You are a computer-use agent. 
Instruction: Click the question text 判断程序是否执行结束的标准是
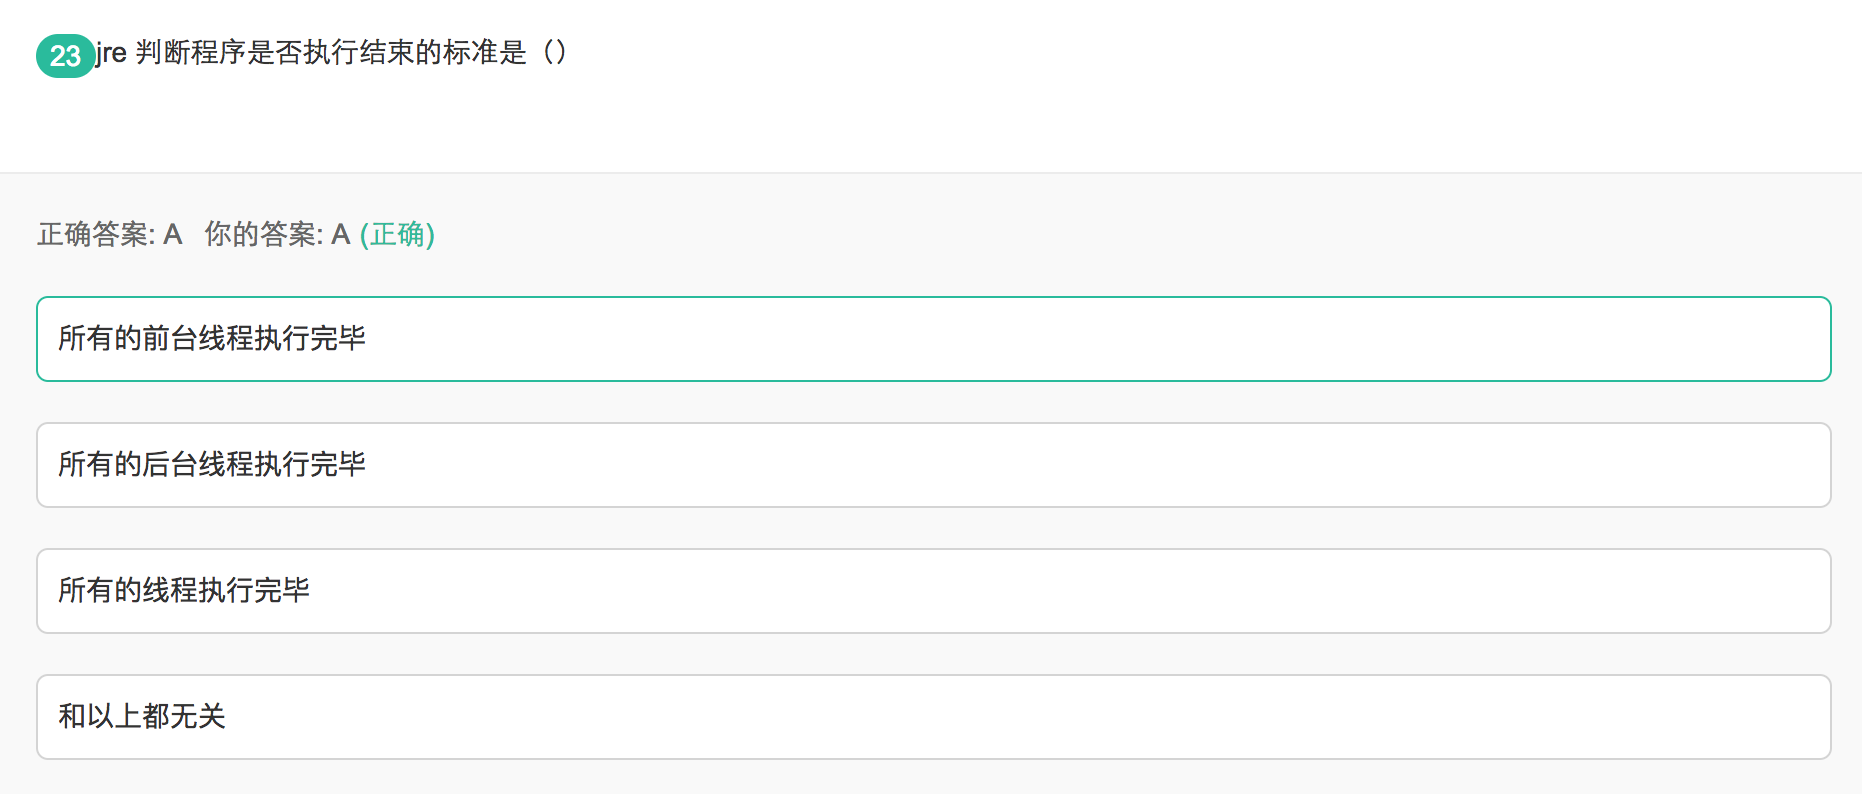tap(331, 52)
